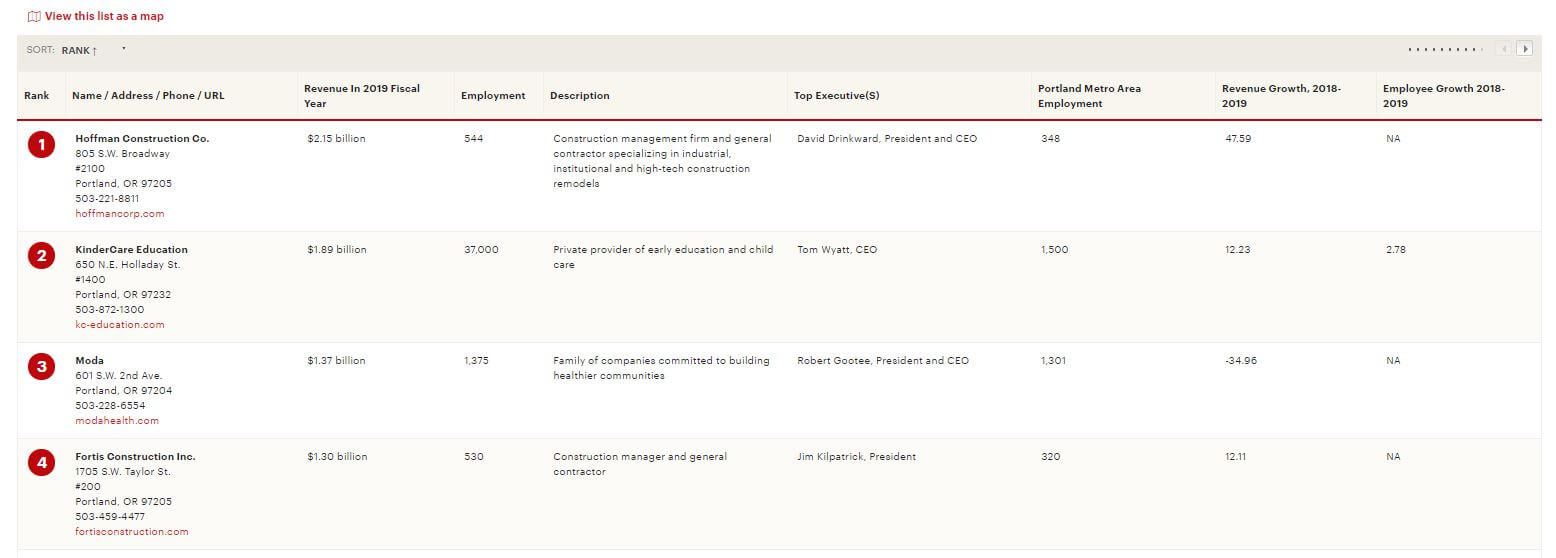Click the Portland Metro Area Employment header

(1089, 96)
